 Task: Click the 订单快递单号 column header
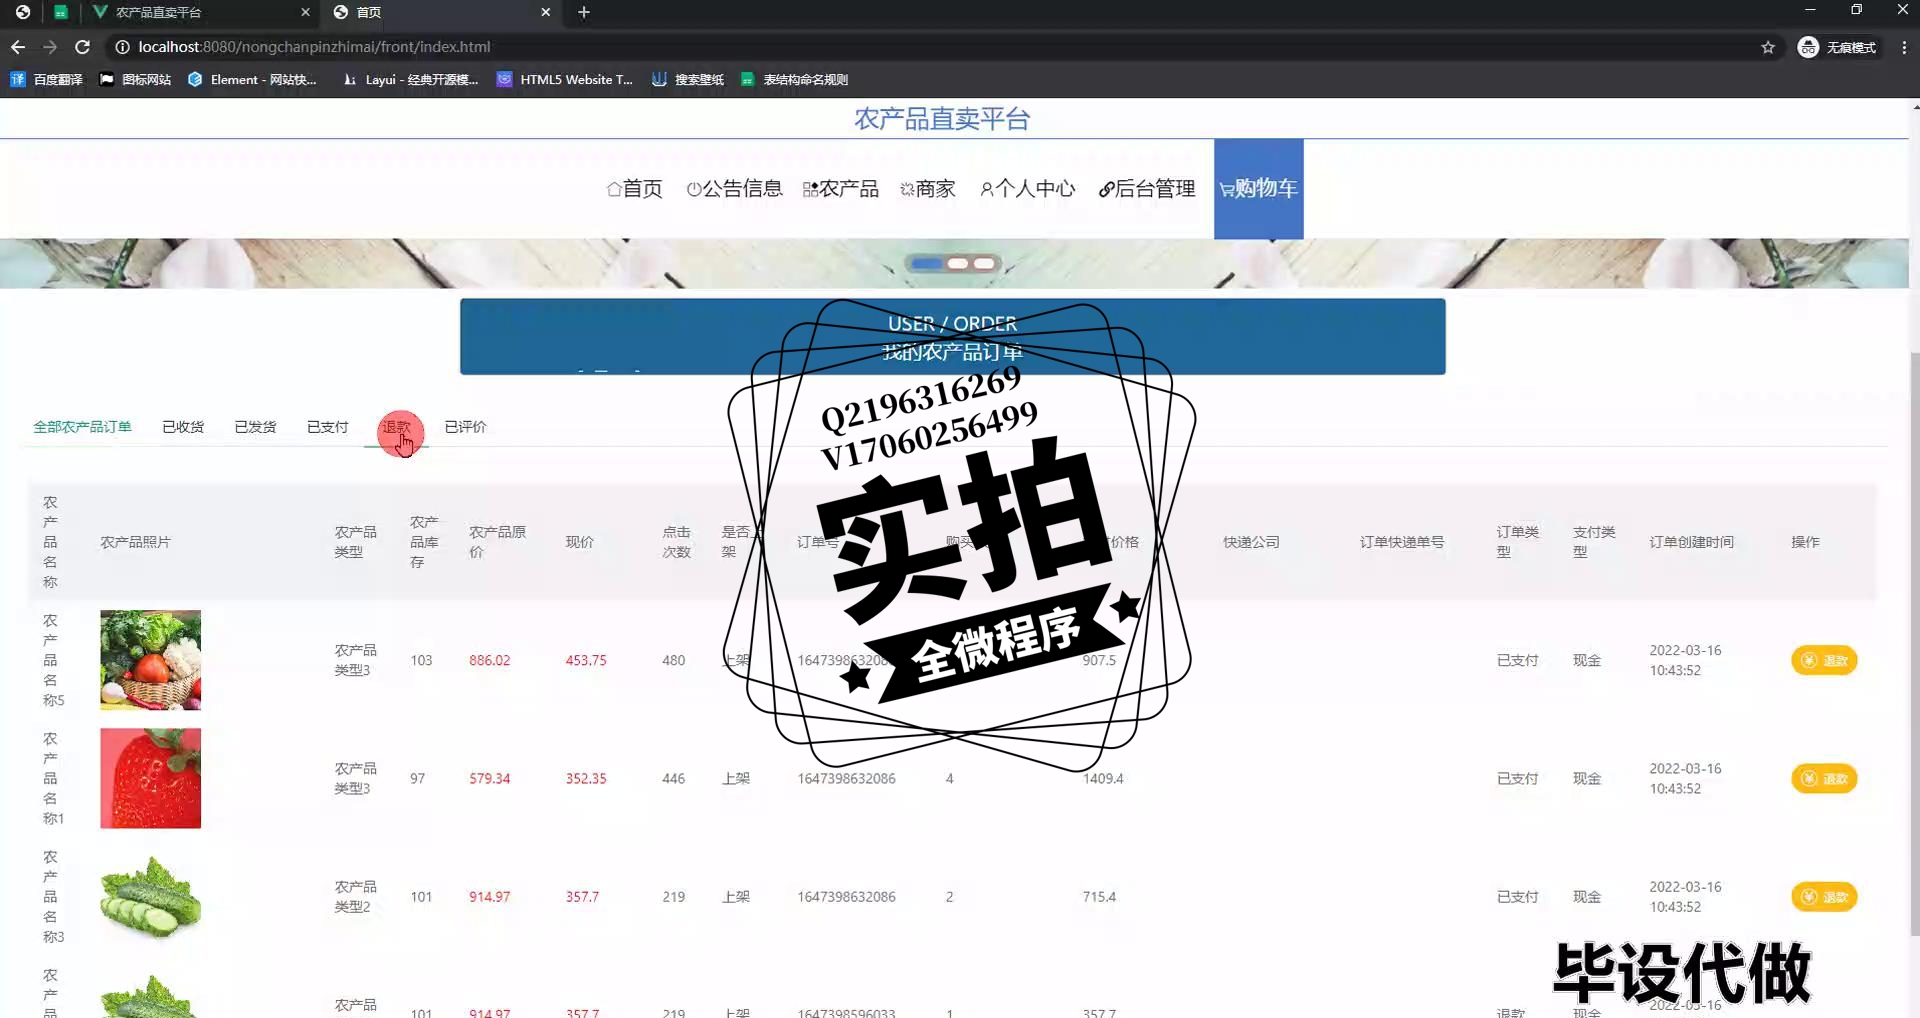pos(1401,542)
